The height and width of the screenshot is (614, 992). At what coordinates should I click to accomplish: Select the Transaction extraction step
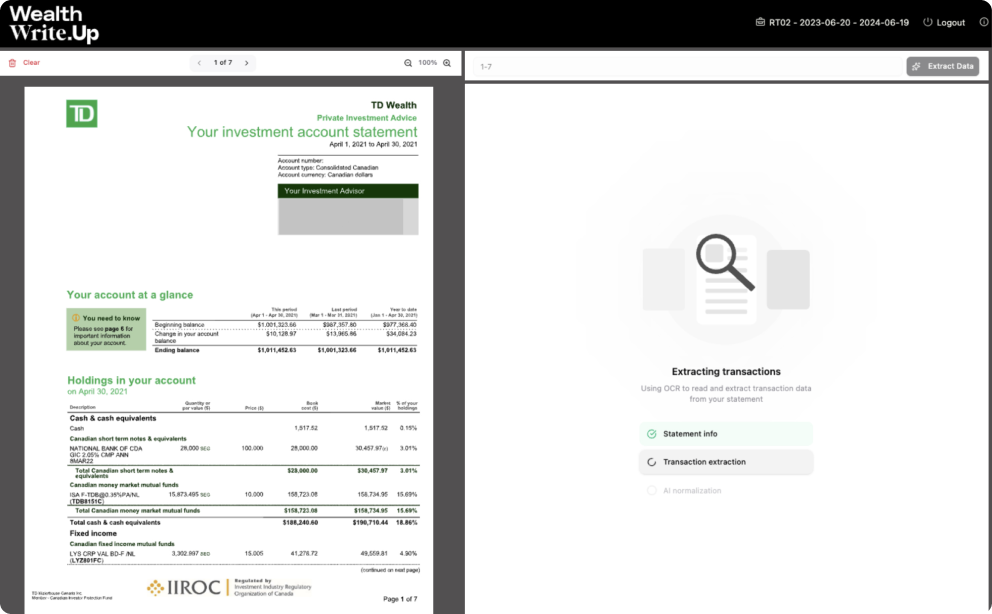[x=726, y=462]
